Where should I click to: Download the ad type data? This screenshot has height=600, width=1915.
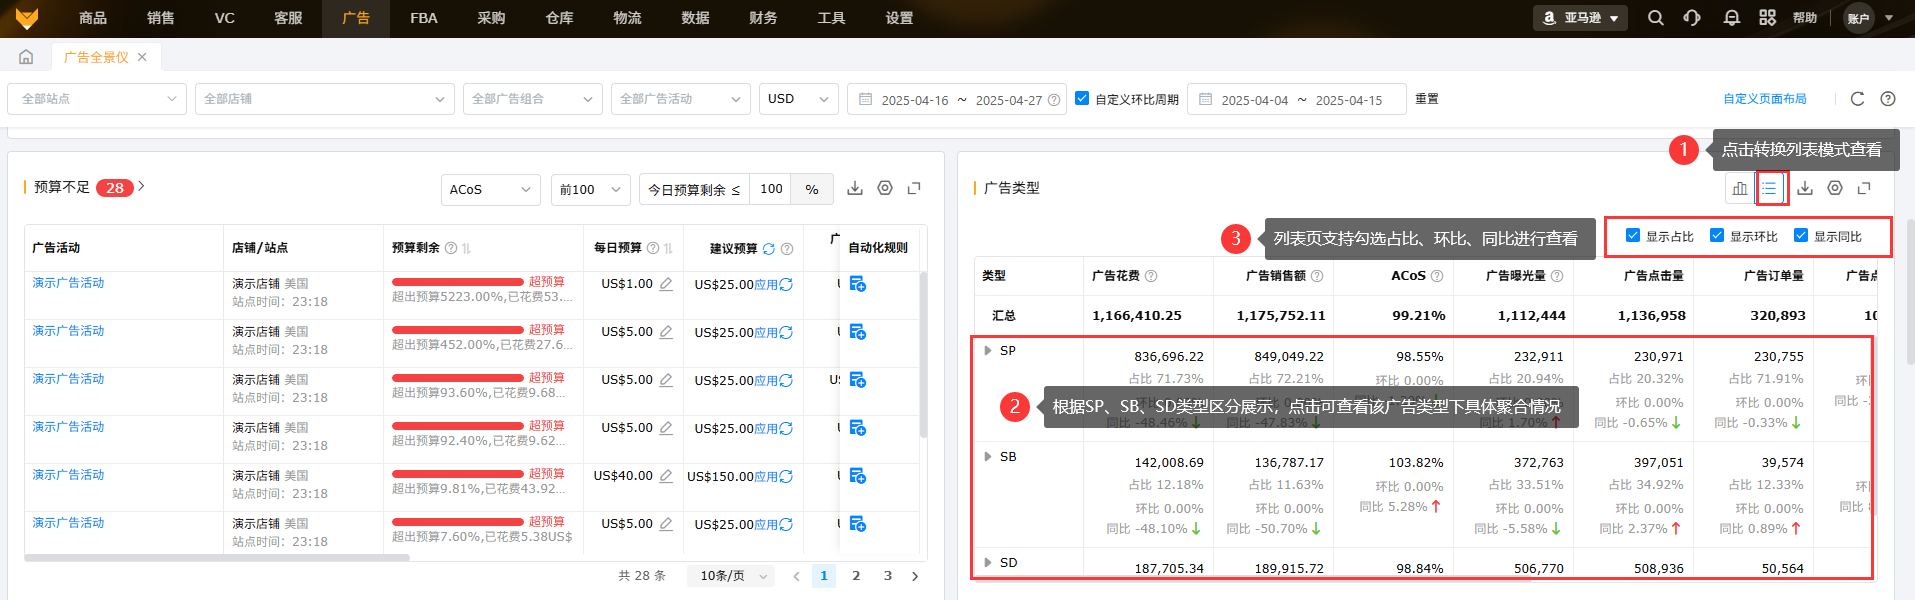tap(1805, 188)
